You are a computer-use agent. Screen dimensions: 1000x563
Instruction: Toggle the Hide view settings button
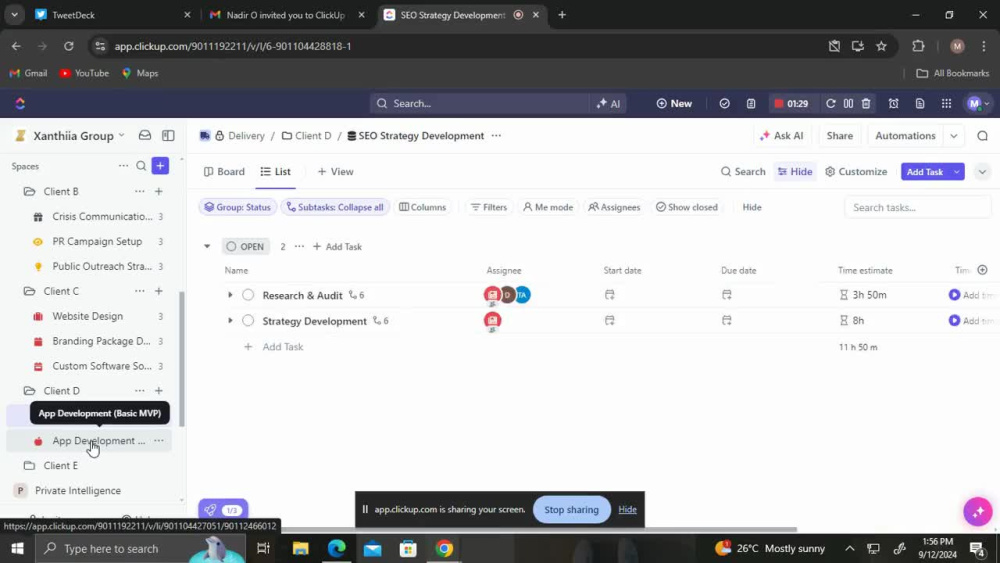point(795,172)
